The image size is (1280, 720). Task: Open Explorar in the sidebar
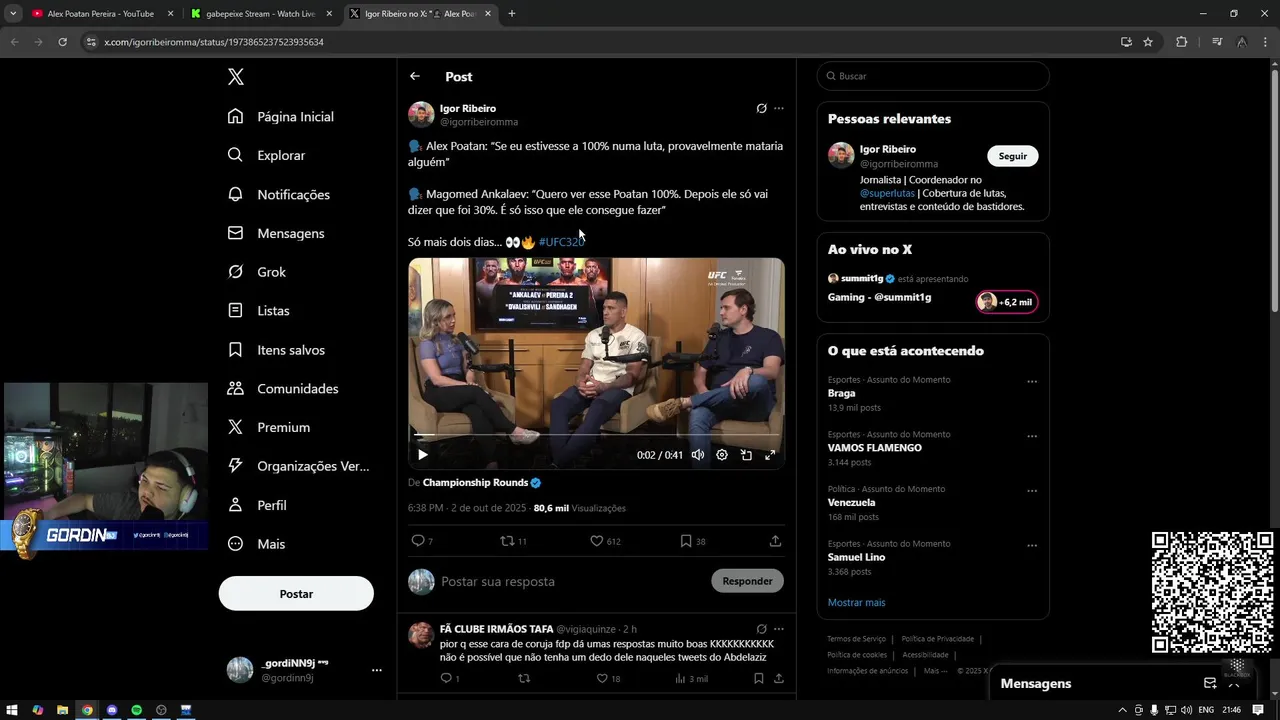(x=266, y=155)
